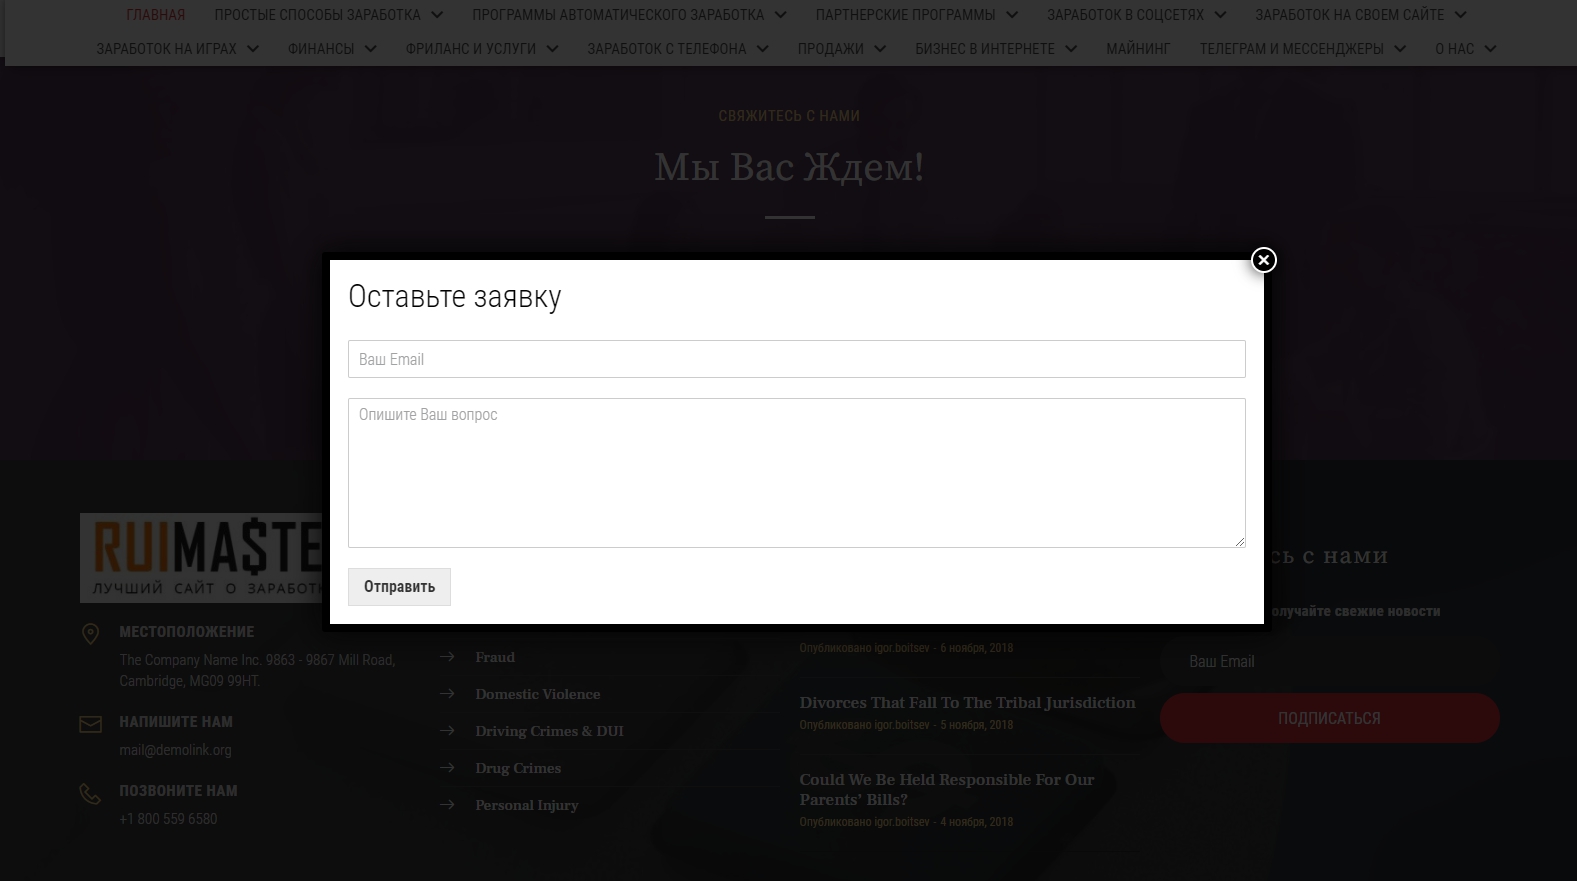Click arrow icon beside Drug Crimes
Screen dimensions: 1577x881
(447, 768)
